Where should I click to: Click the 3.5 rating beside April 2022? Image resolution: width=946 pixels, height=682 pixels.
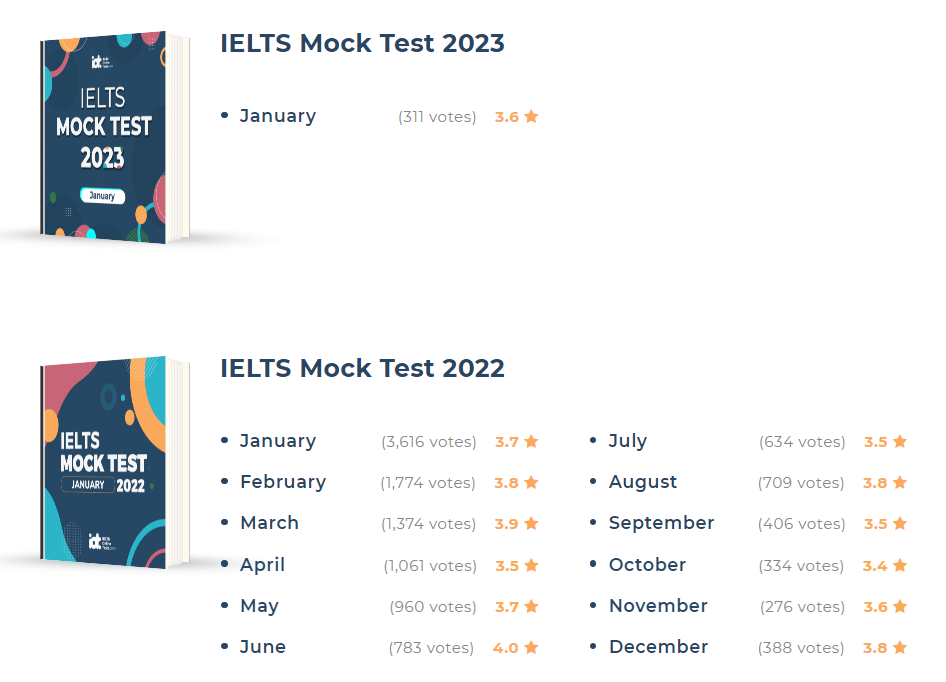click(507, 566)
